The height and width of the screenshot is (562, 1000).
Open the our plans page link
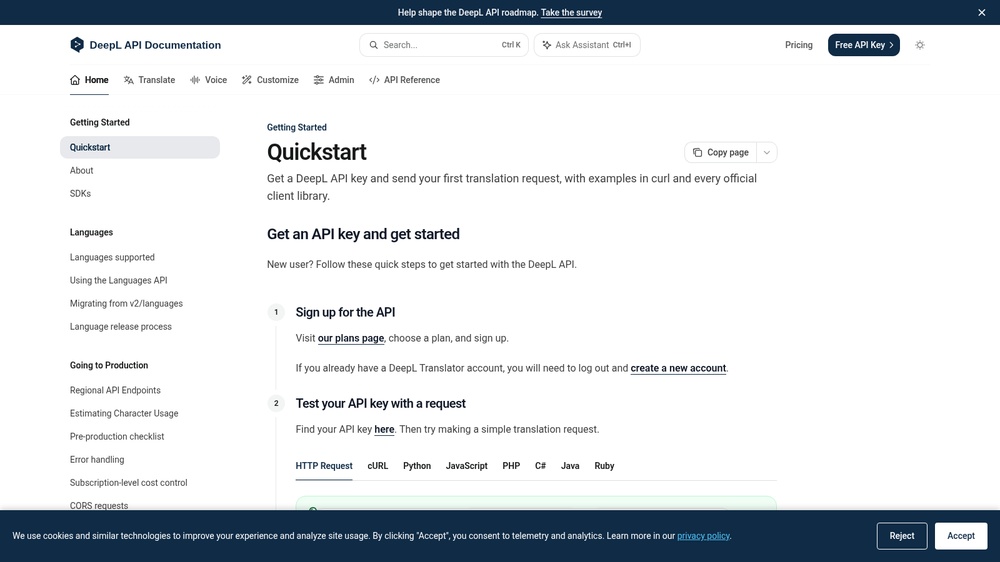click(351, 338)
